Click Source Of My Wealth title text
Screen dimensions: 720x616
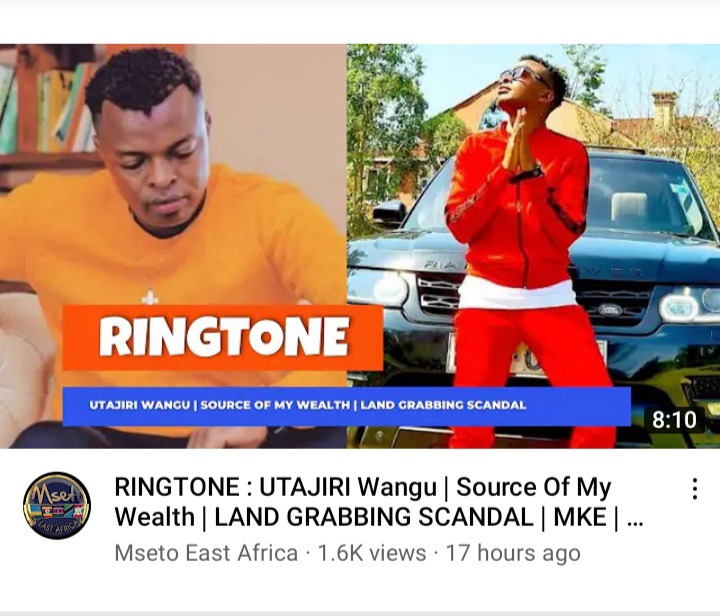534,487
